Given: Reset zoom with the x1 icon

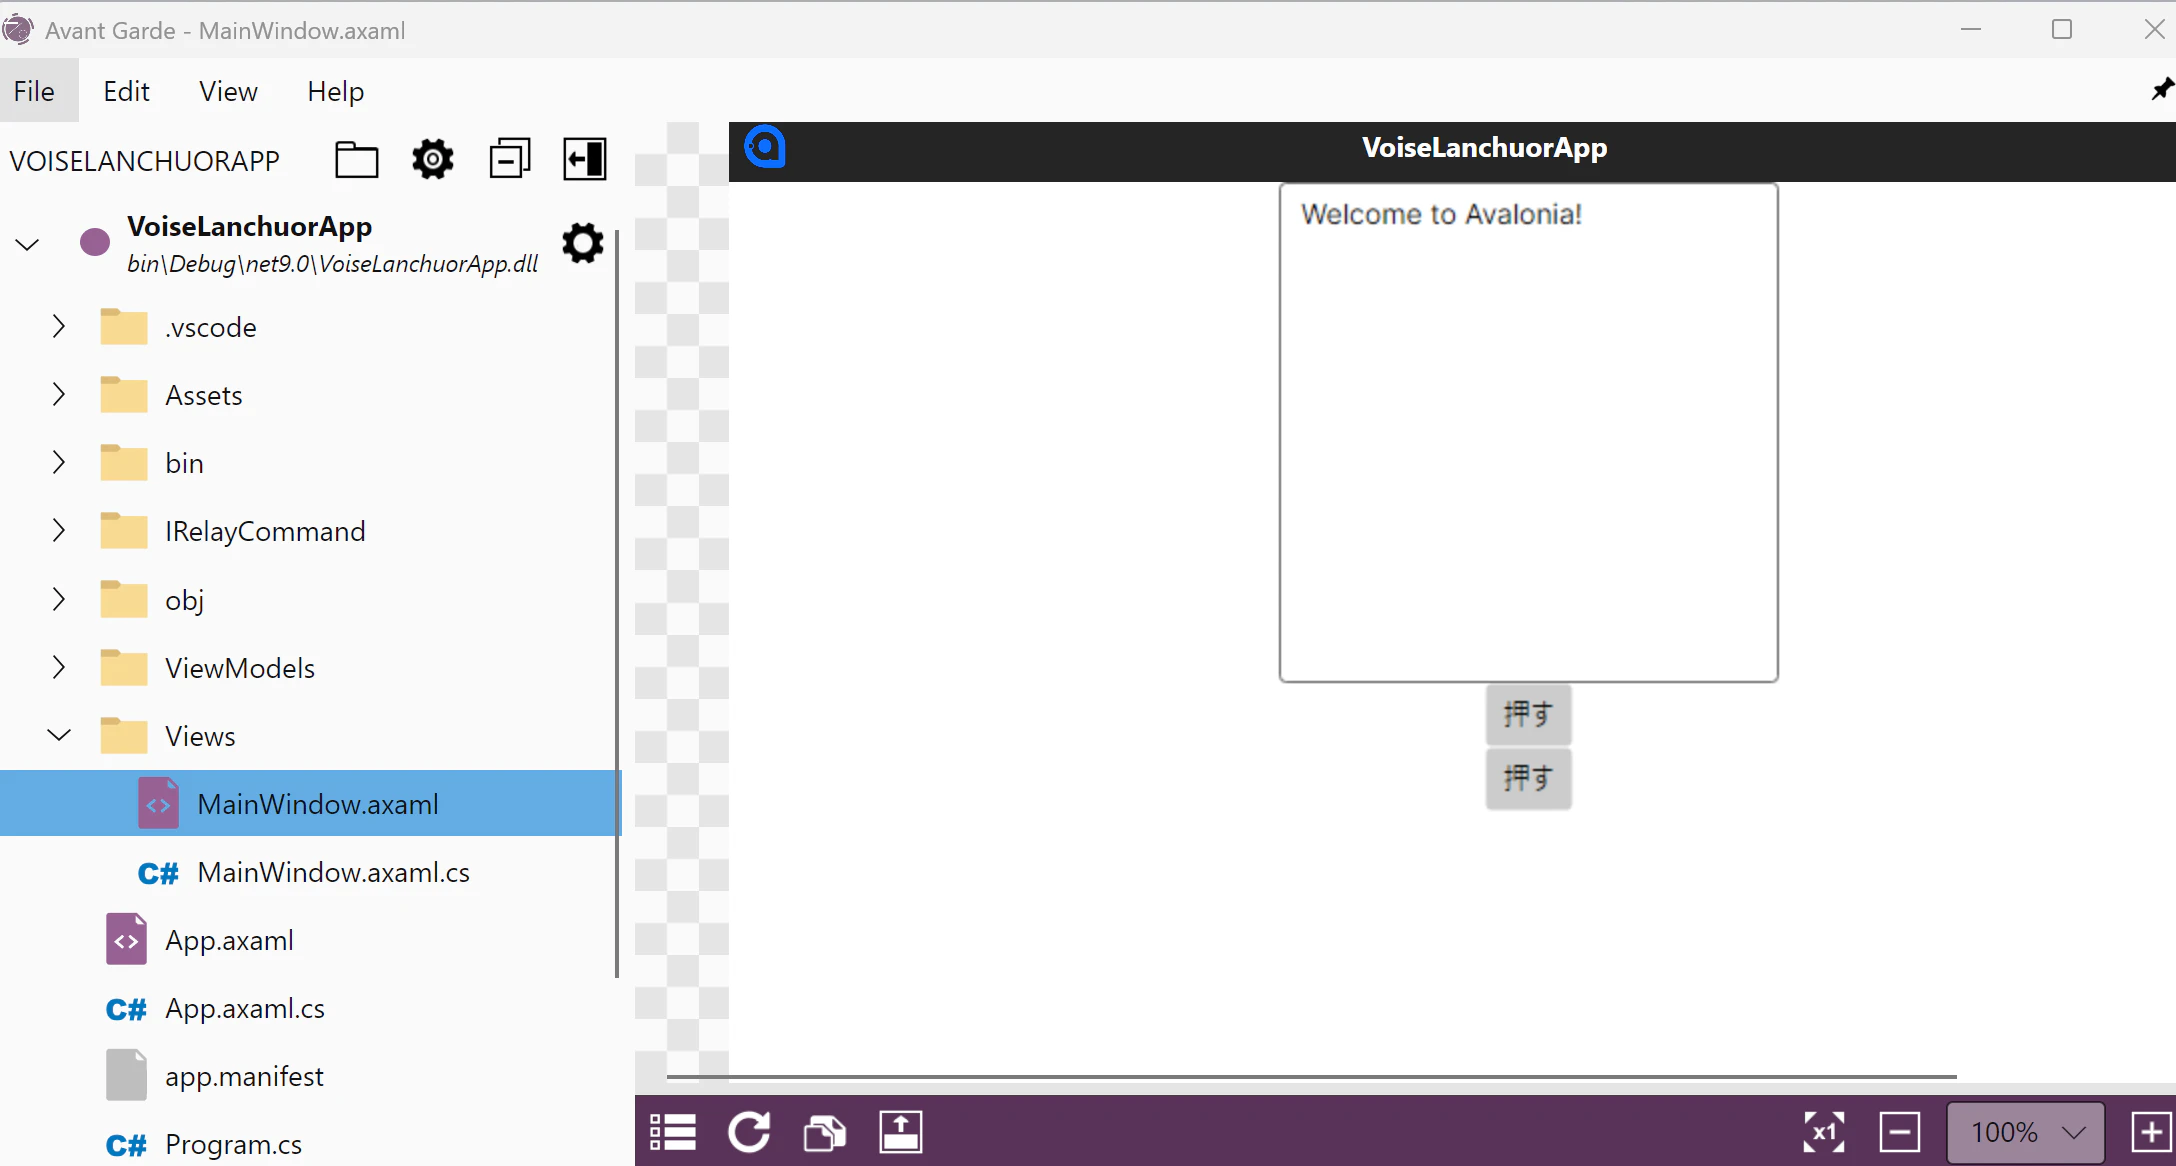Looking at the screenshot, I should (x=1824, y=1132).
